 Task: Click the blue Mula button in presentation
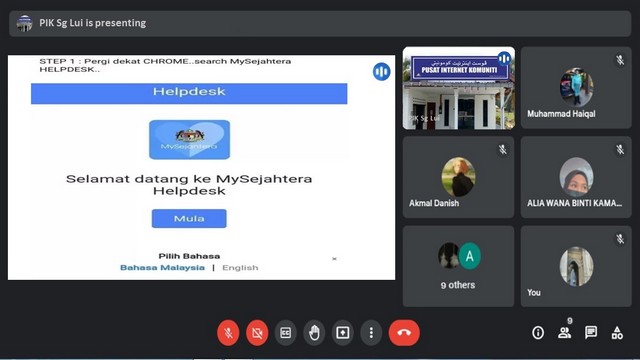[x=189, y=218]
